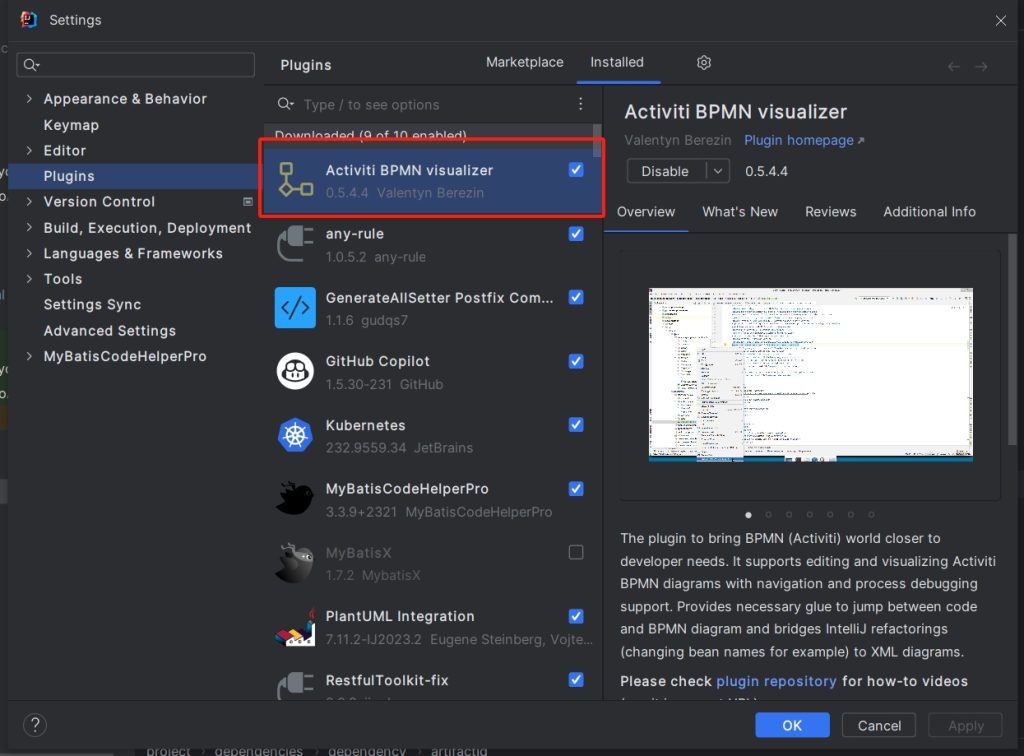Confirm settings with the OK button
The image size is (1024, 756).
[x=792, y=725]
